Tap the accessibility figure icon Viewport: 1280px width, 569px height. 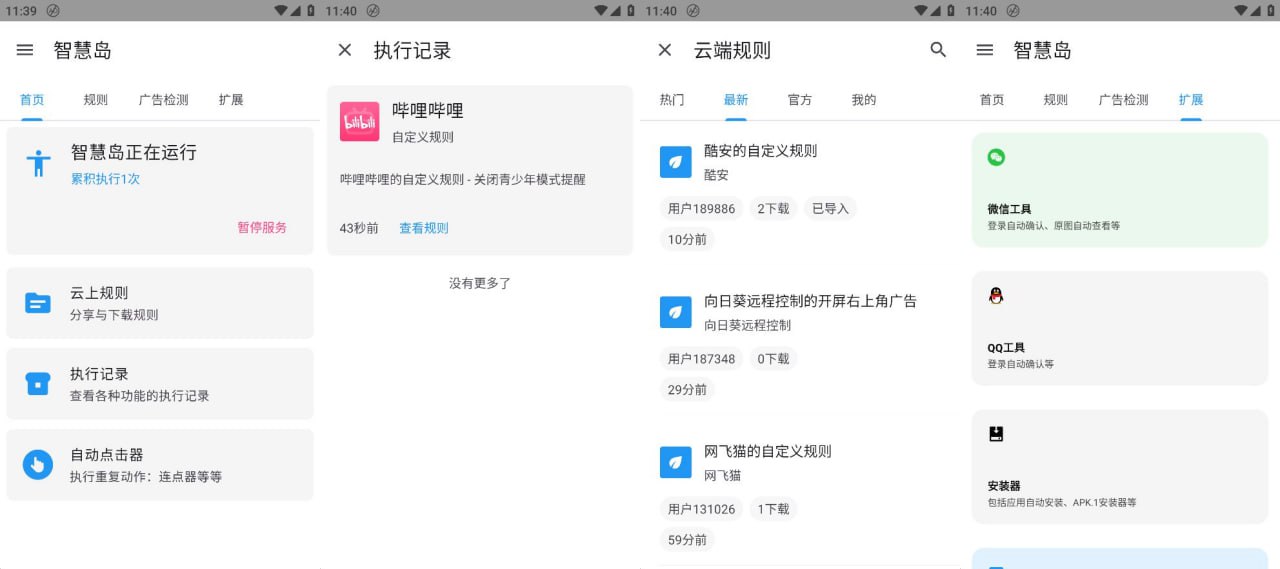coord(38,163)
